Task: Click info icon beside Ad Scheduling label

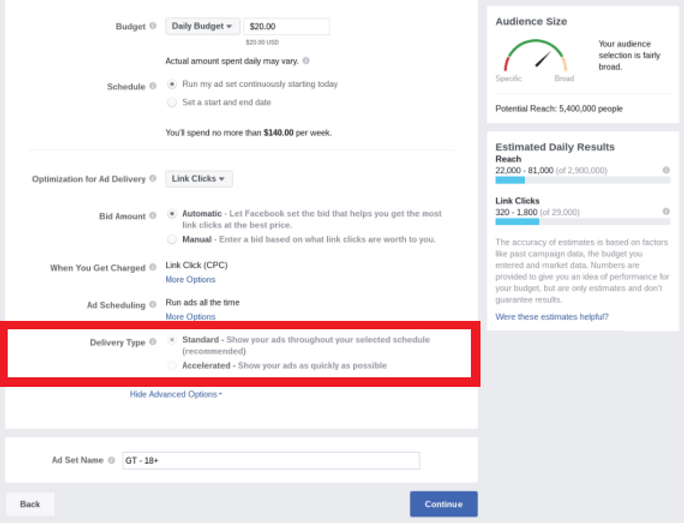Action: pos(153,304)
